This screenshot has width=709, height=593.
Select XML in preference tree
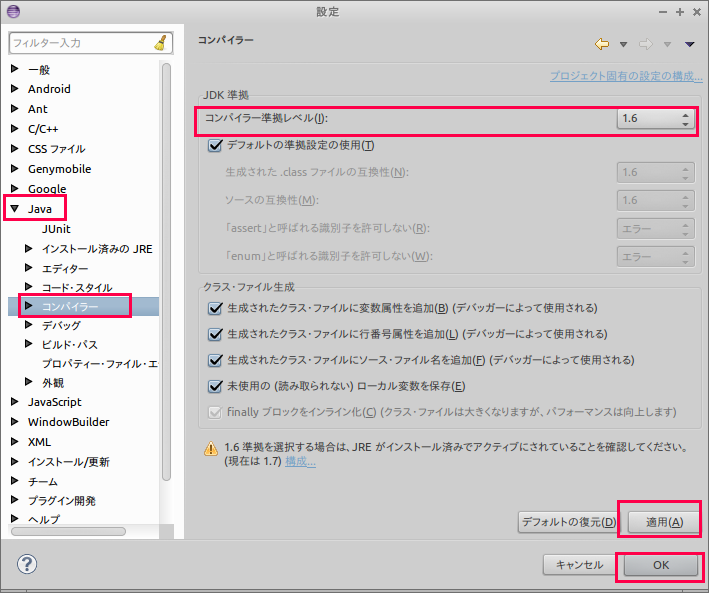point(39,442)
